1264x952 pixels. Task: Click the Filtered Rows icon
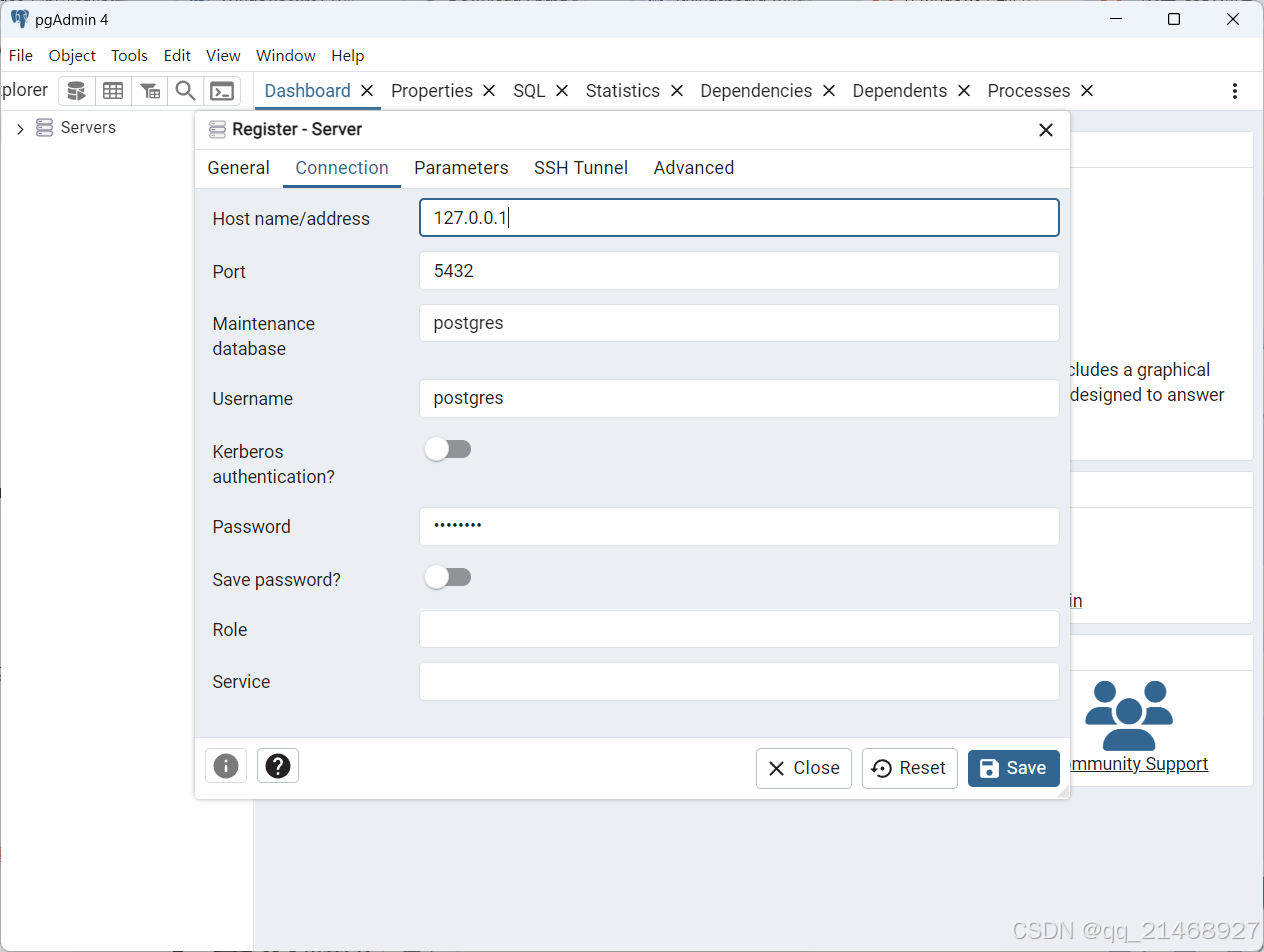150,91
